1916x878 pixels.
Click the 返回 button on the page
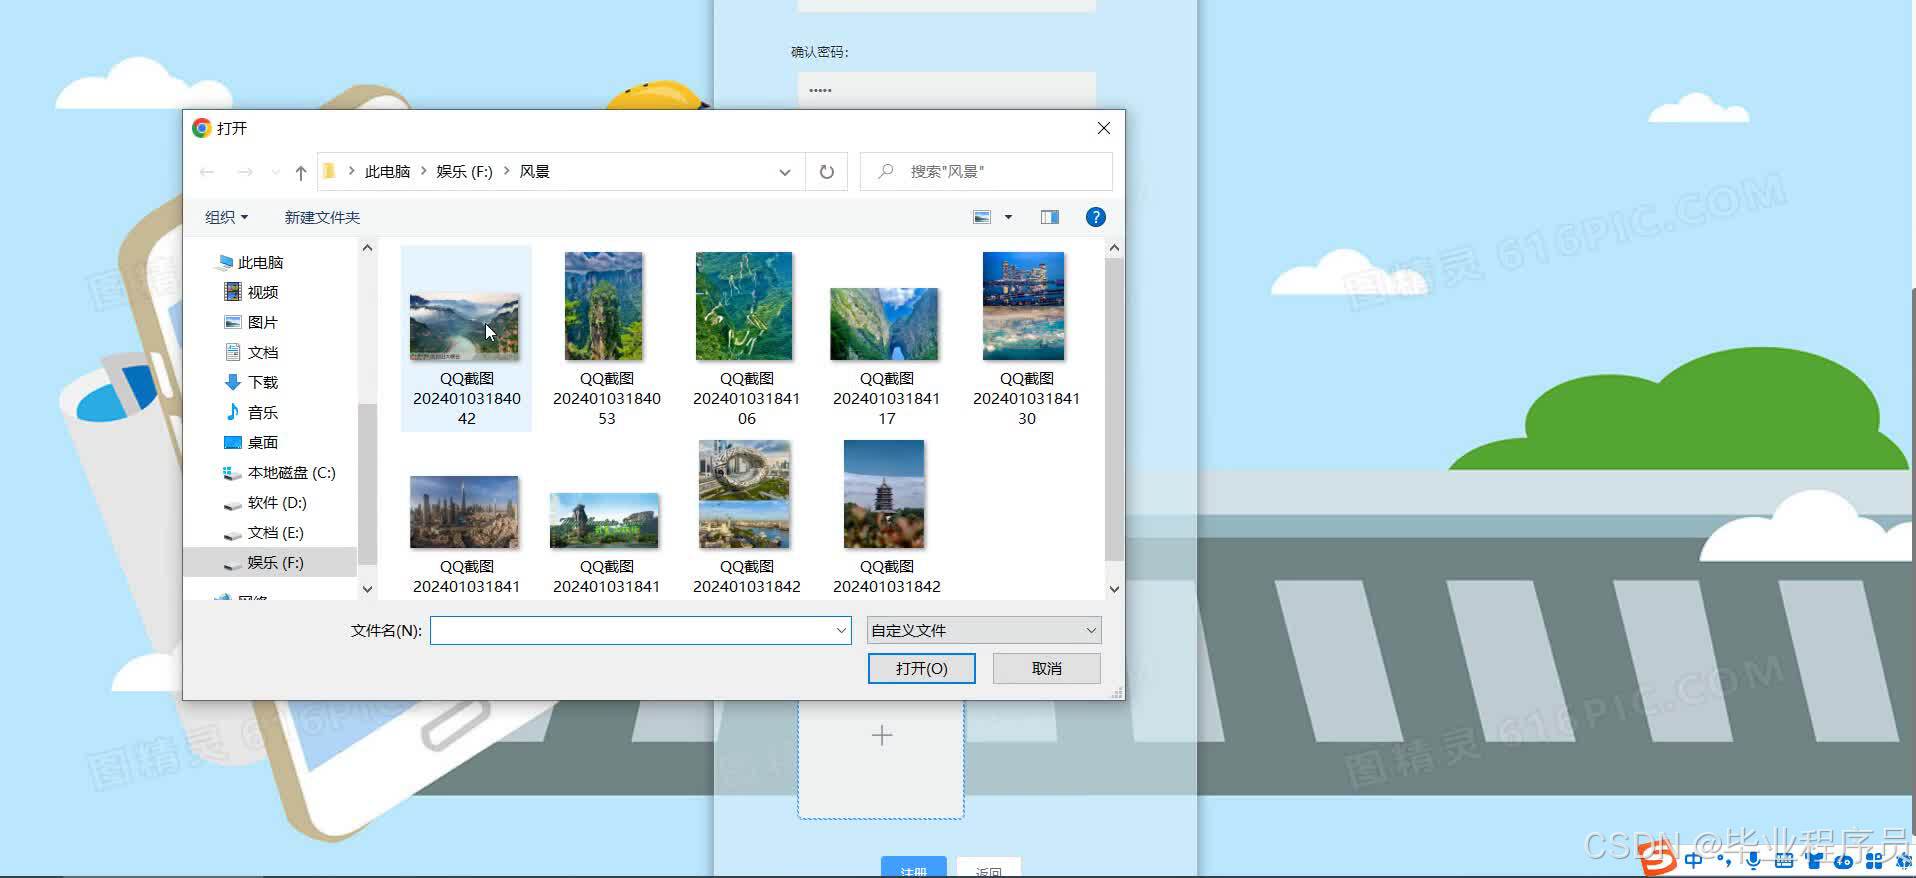click(989, 868)
